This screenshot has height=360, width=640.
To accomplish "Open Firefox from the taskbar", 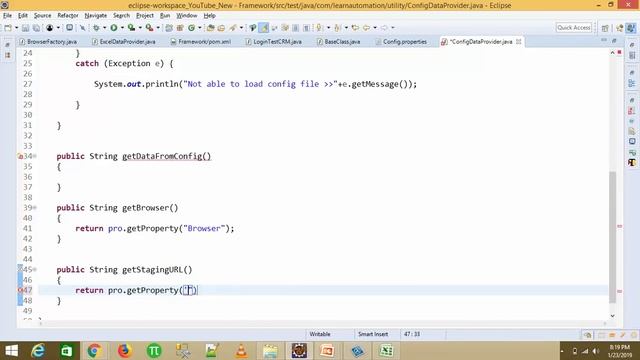I will 124,351.
